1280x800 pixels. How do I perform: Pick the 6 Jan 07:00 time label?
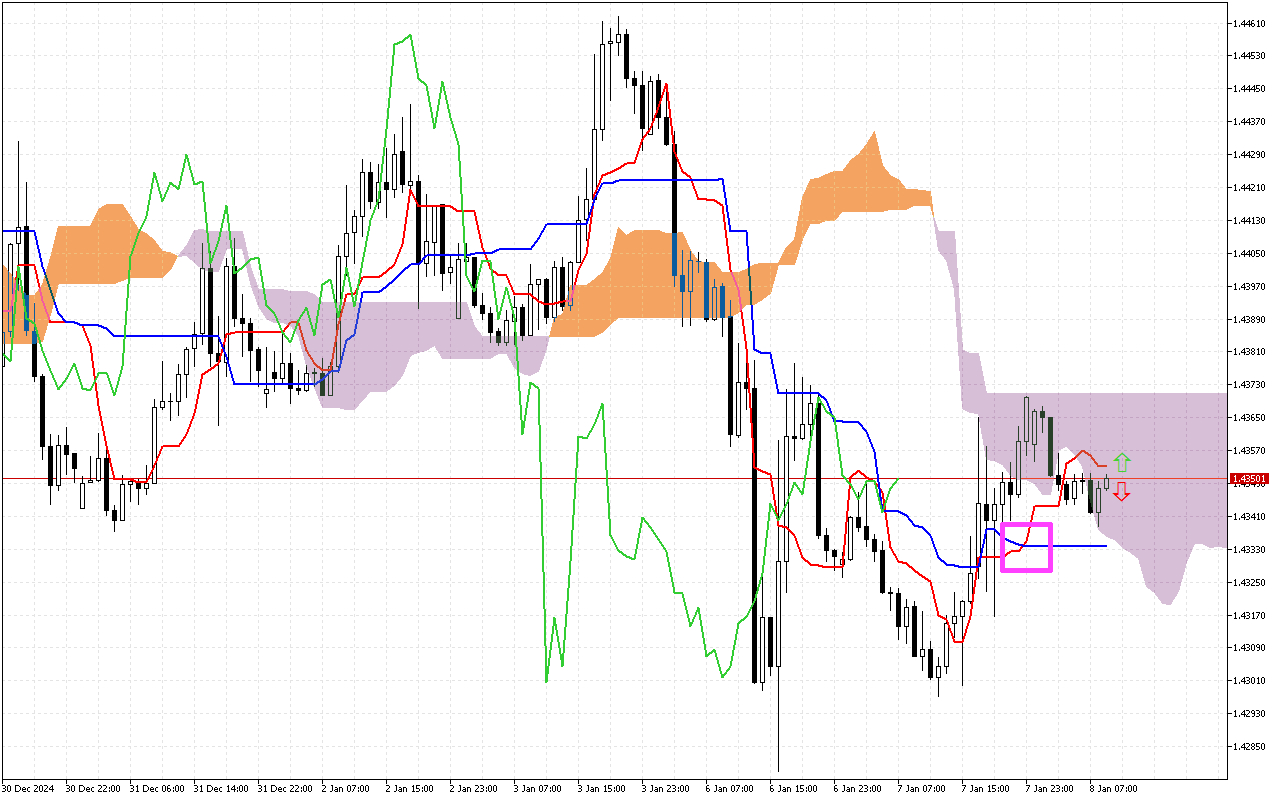tap(730, 789)
